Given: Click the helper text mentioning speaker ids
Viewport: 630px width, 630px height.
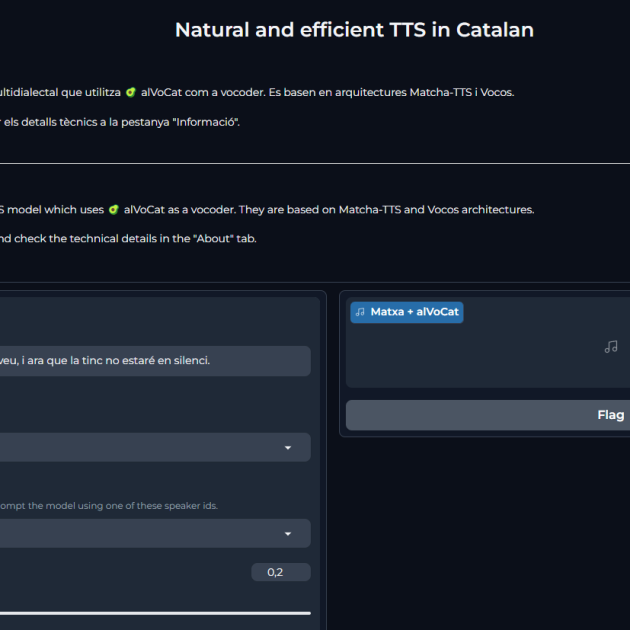Looking at the screenshot, I should [109, 506].
